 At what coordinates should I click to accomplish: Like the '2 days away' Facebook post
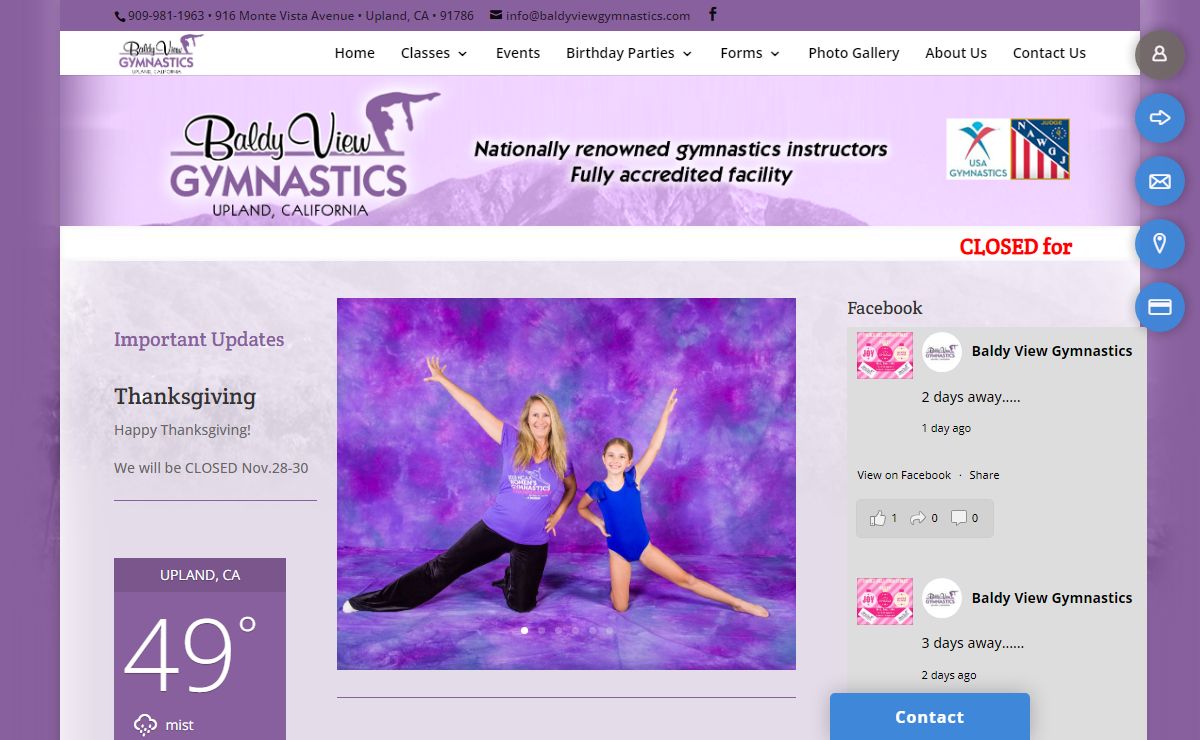click(879, 518)
